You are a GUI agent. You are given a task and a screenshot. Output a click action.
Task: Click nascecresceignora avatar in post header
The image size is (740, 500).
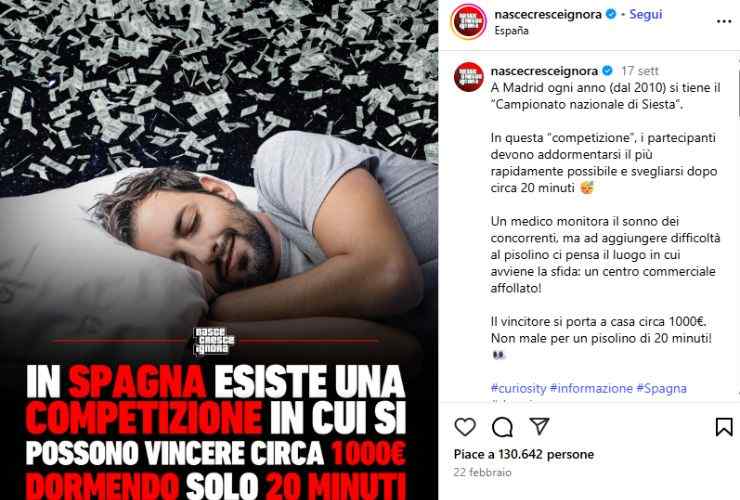[468, 21]
